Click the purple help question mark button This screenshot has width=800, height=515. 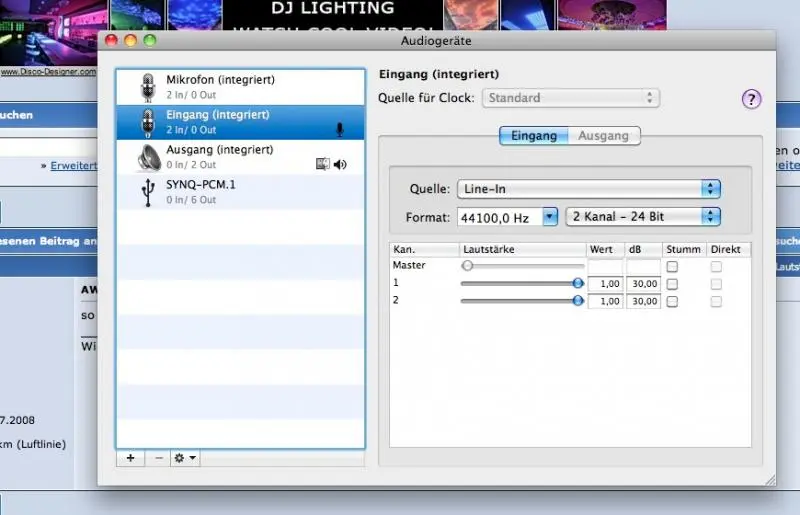(751, 99)
